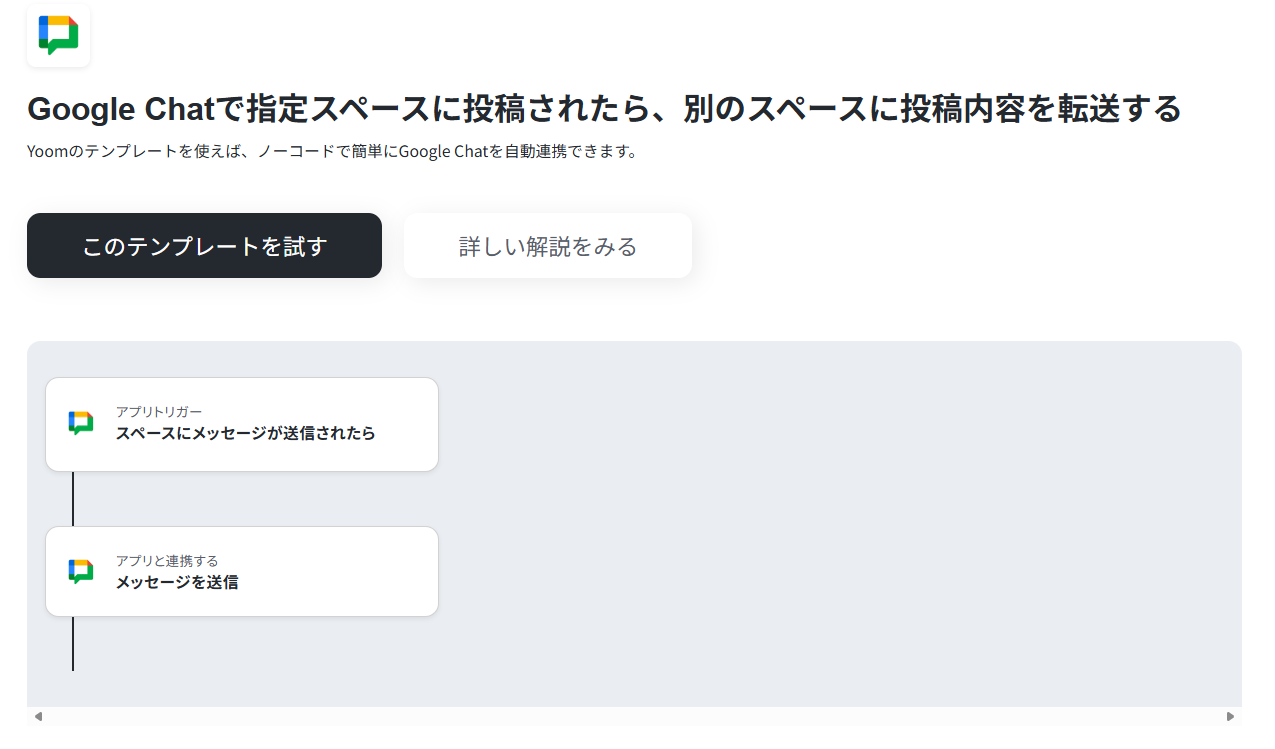This screenshot has height=749, width=1275.
Task: Click the left arrow of the horizontal scrollbar
Action: [x=38, y=716]
